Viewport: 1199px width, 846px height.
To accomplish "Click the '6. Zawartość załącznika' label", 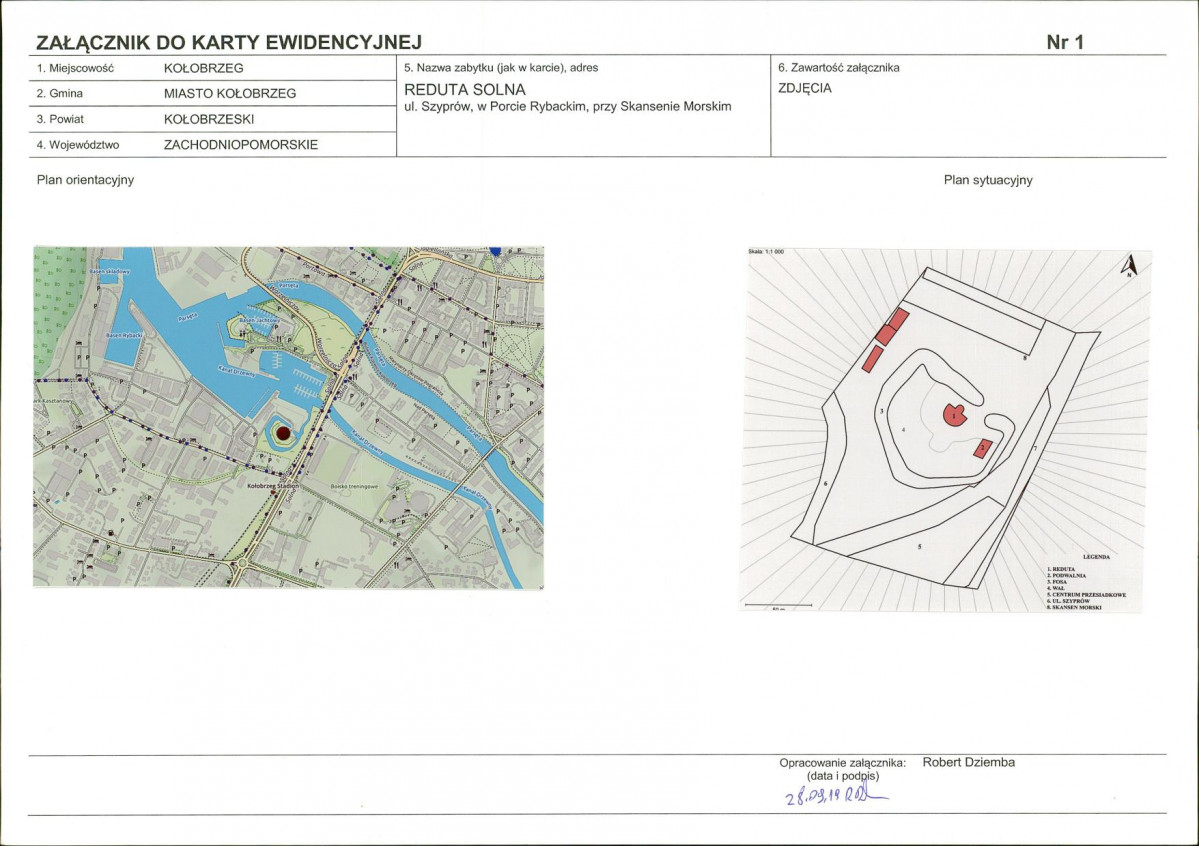I will tap(839, 67).
